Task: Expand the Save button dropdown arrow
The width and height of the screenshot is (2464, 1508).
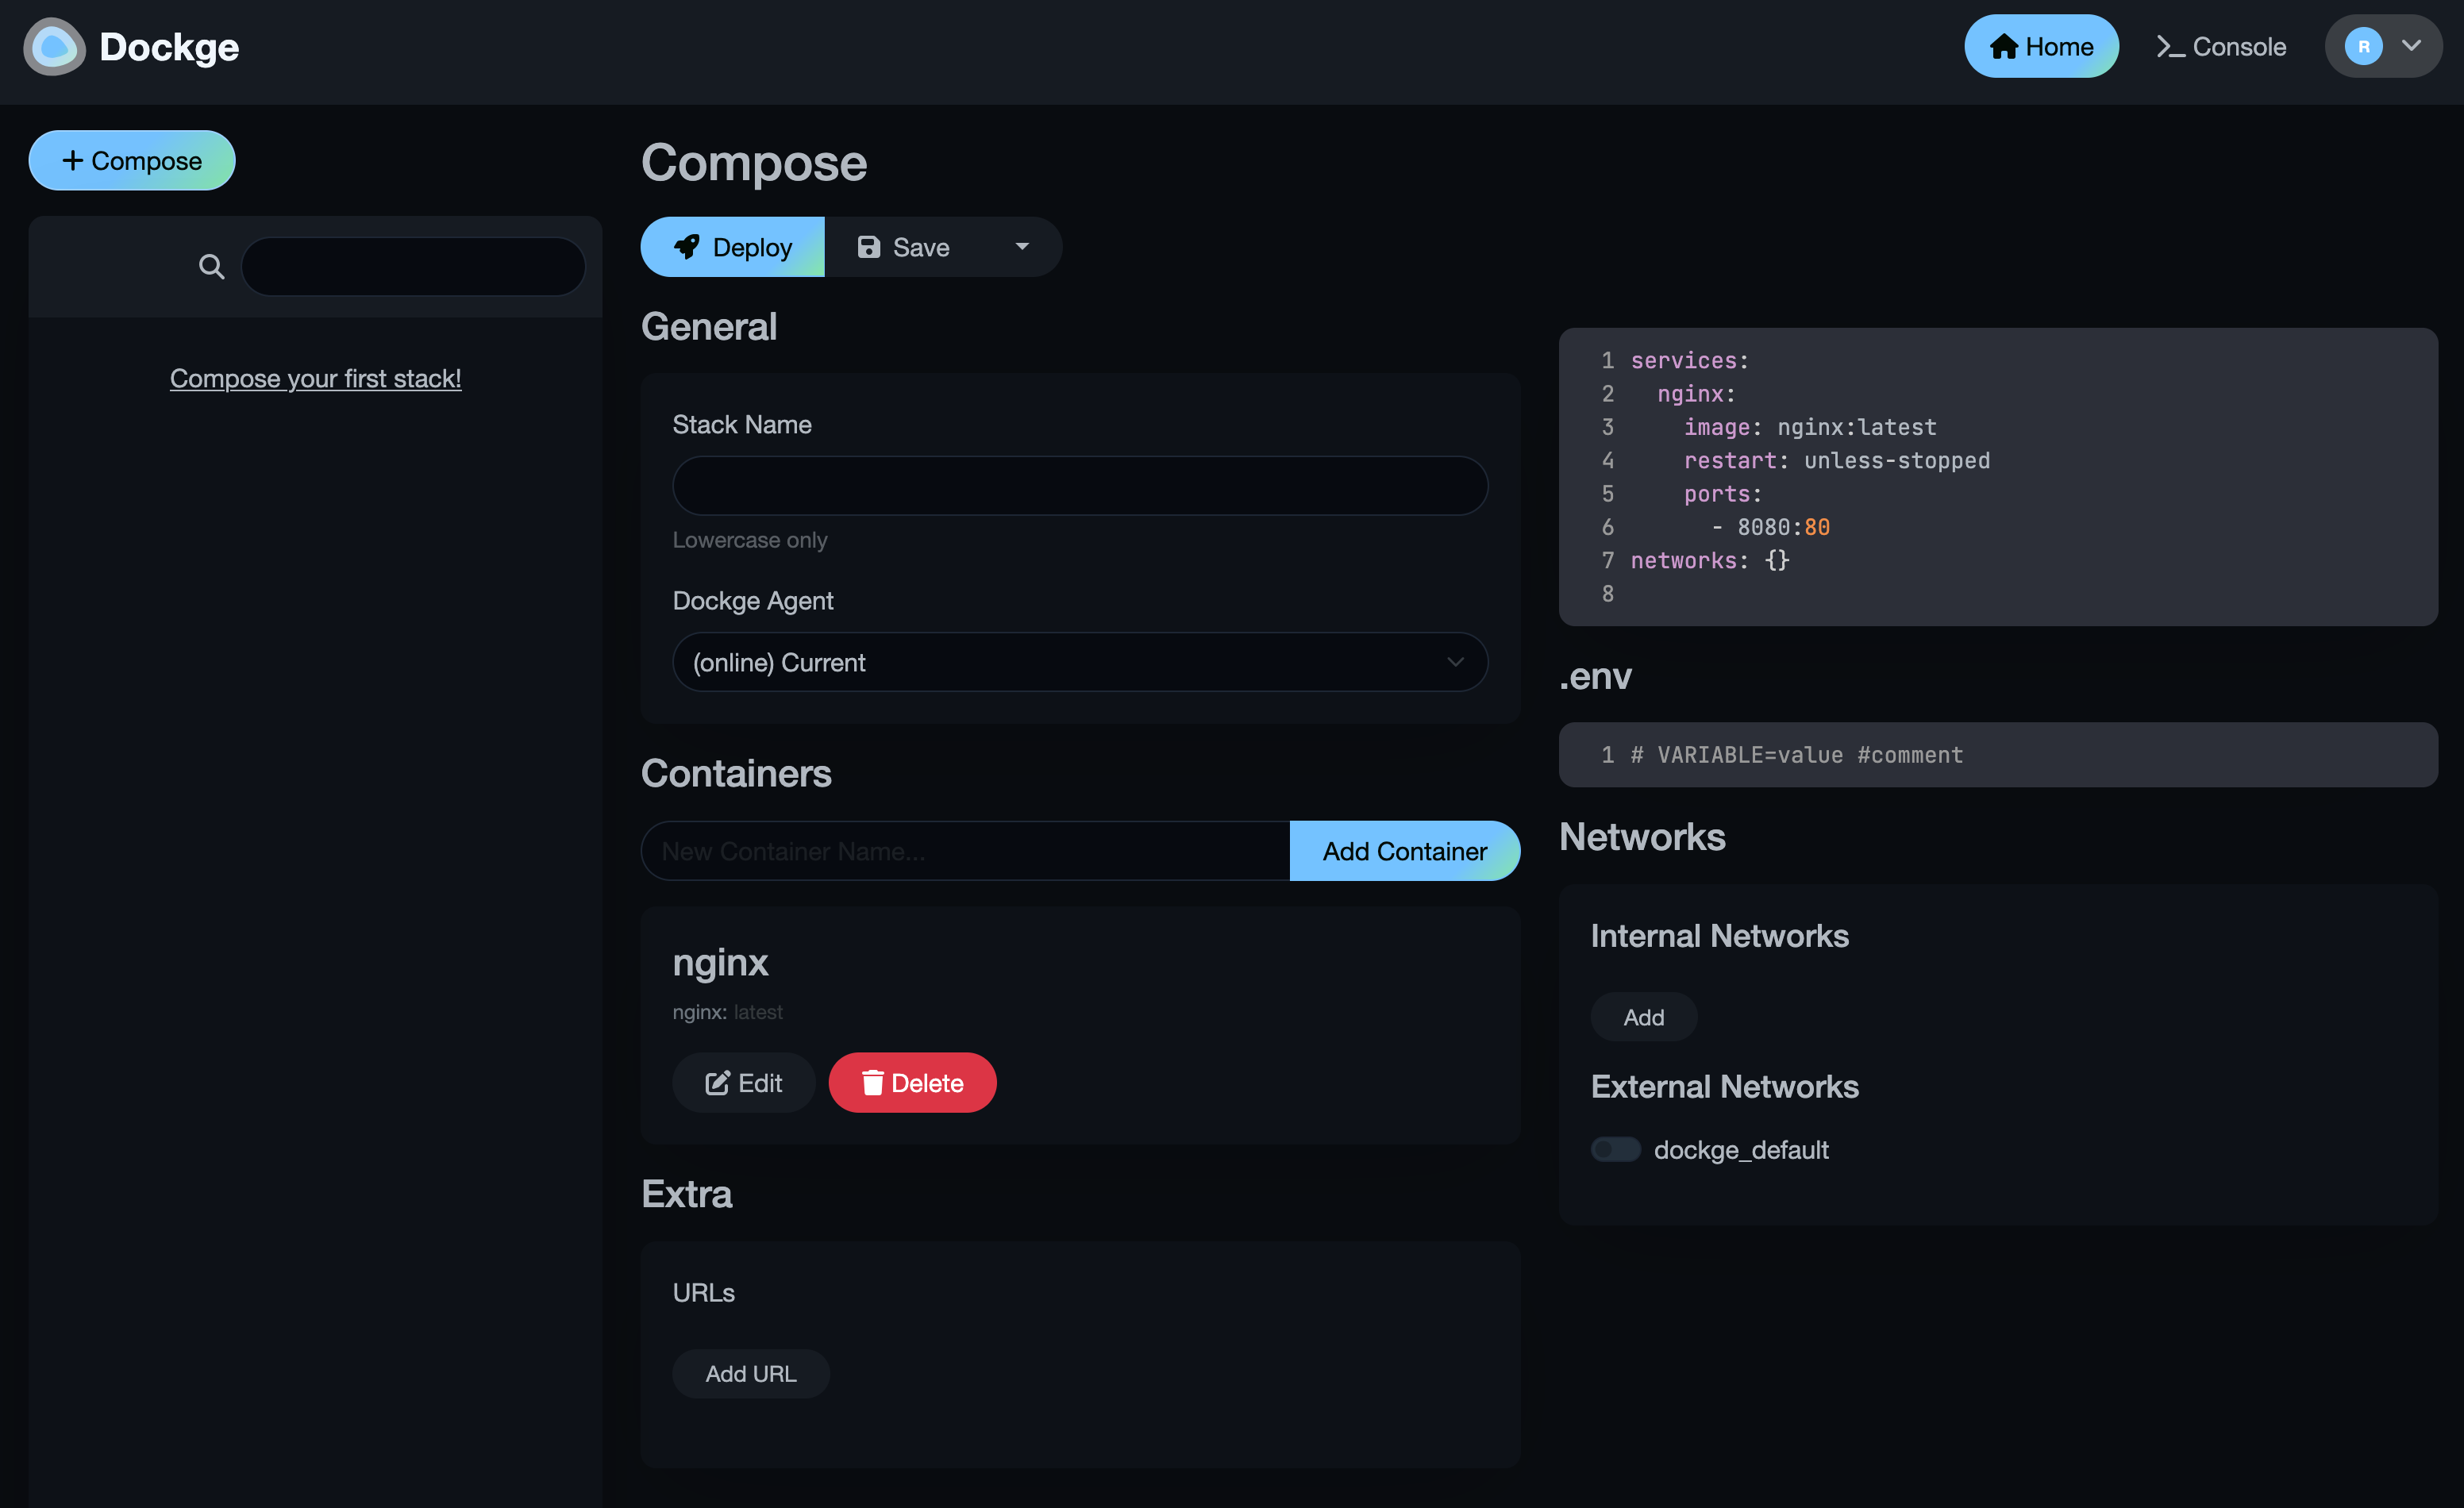Action: click(x=1022, y=247)
